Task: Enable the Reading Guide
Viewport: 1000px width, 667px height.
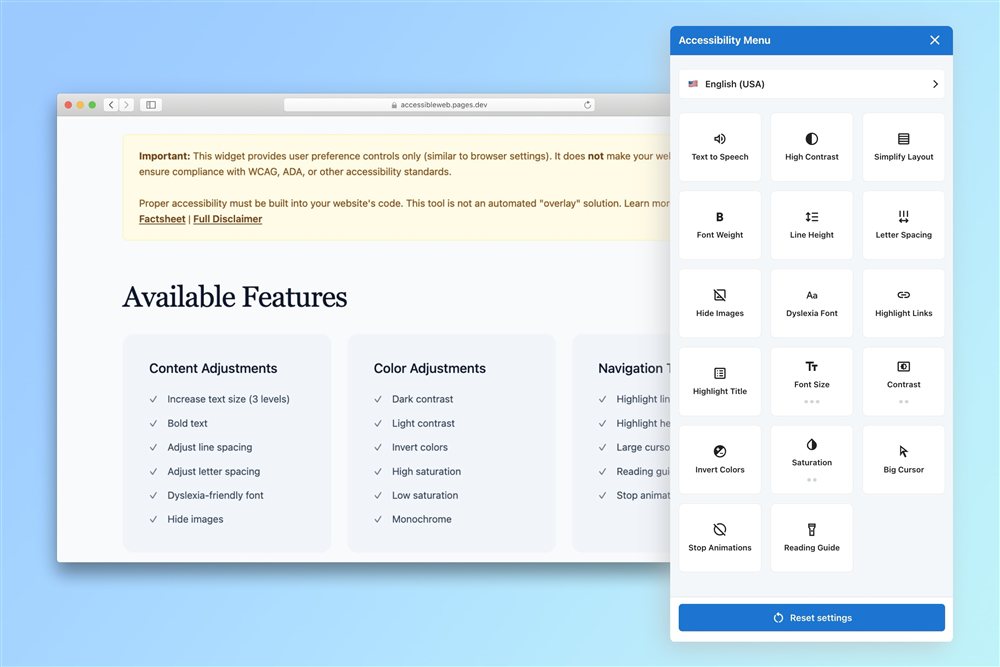Action: click(x=811, y=538)
